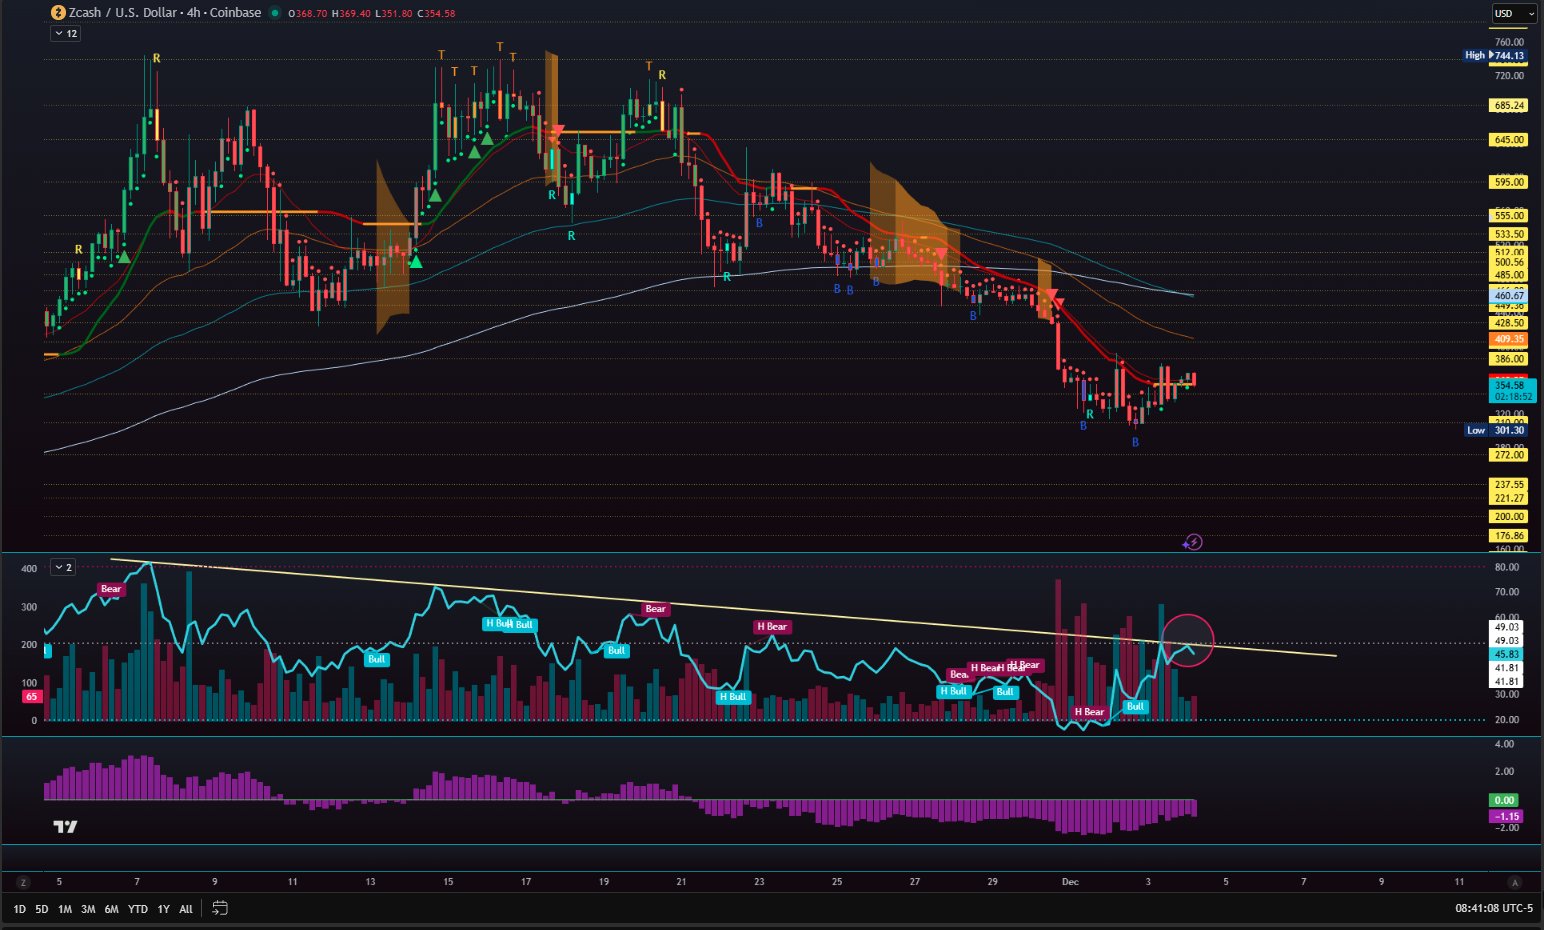The image size is (1544, 930).
Task: Click the Zcash coin logo icon
Action: pos(58,13)
